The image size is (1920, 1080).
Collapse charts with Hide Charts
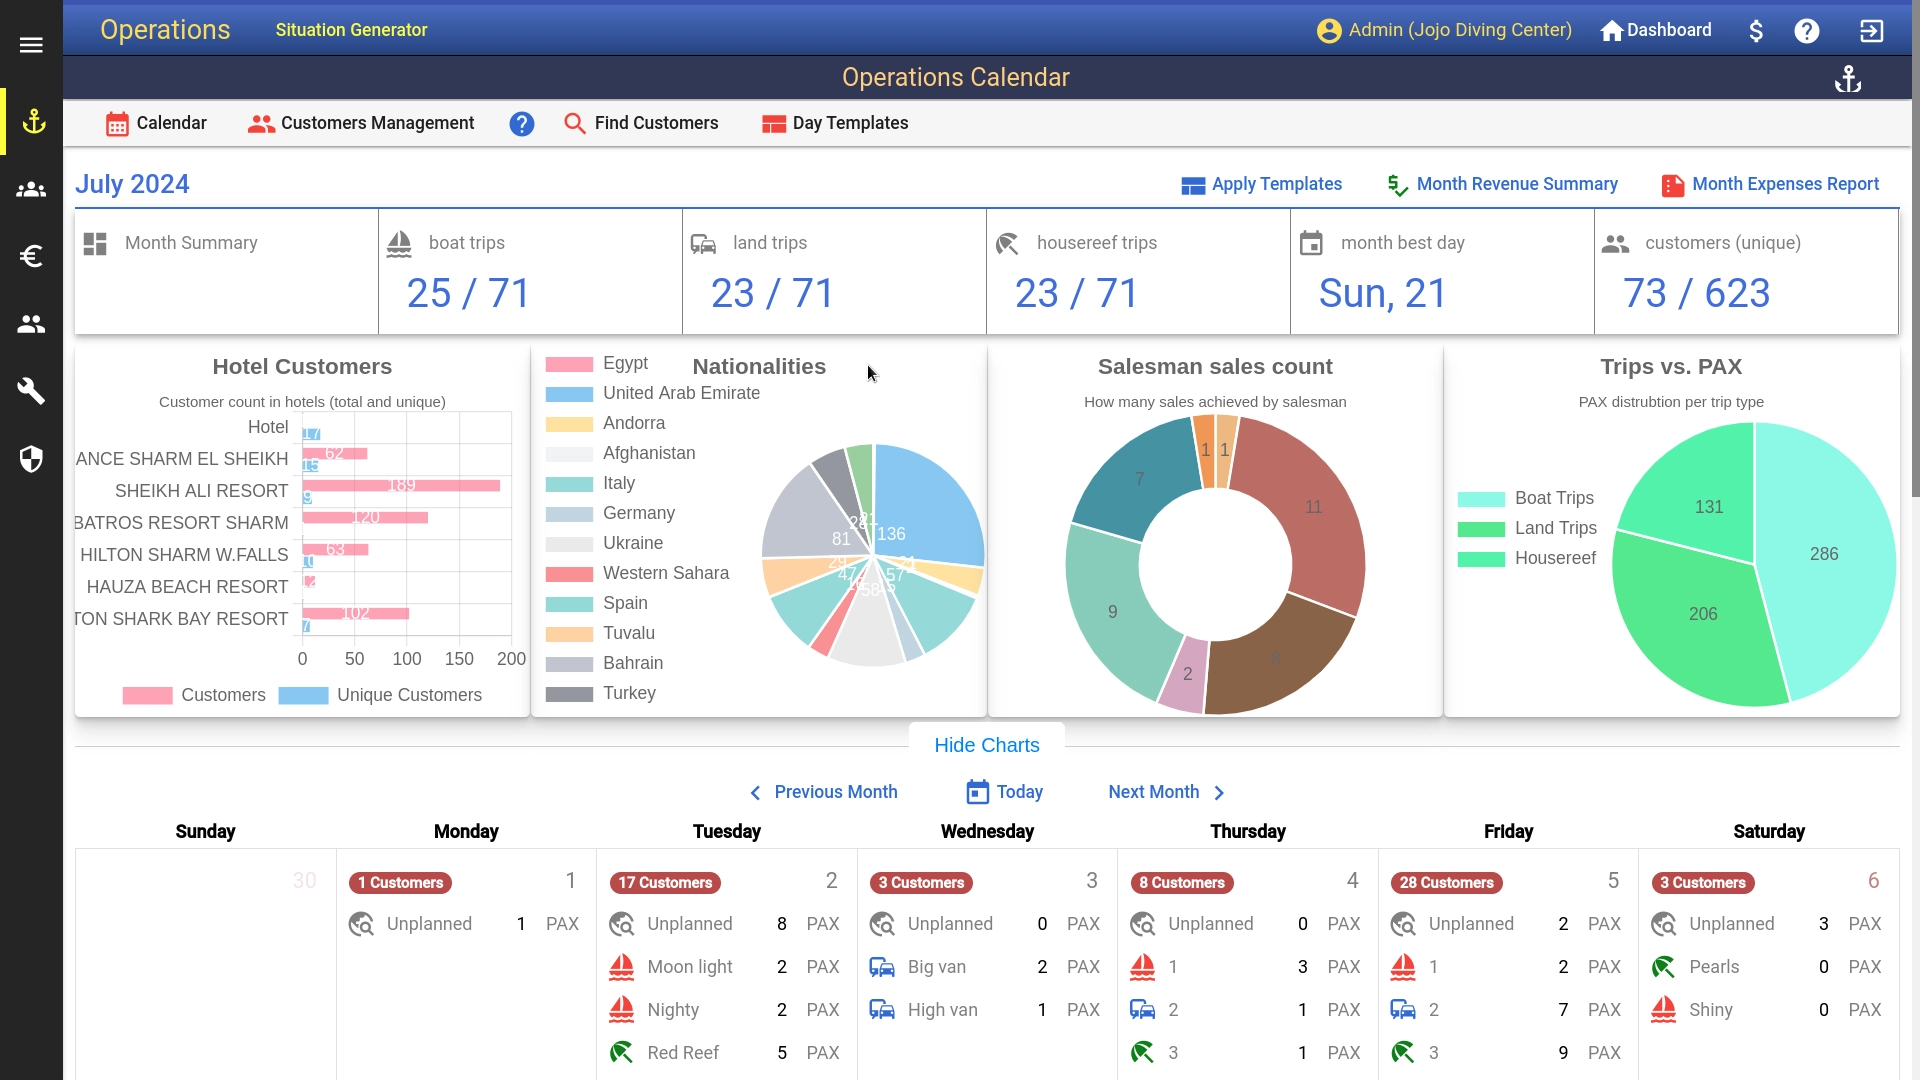click(987, 745)
